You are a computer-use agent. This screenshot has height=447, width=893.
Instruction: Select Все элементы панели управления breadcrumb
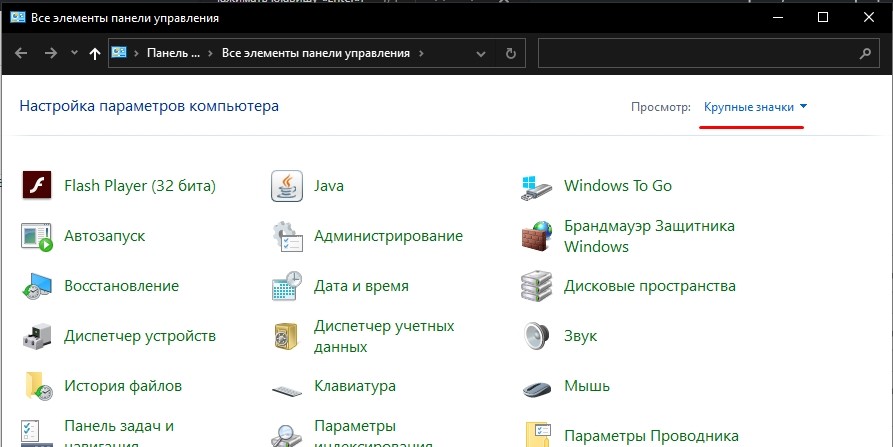[316, 53]
